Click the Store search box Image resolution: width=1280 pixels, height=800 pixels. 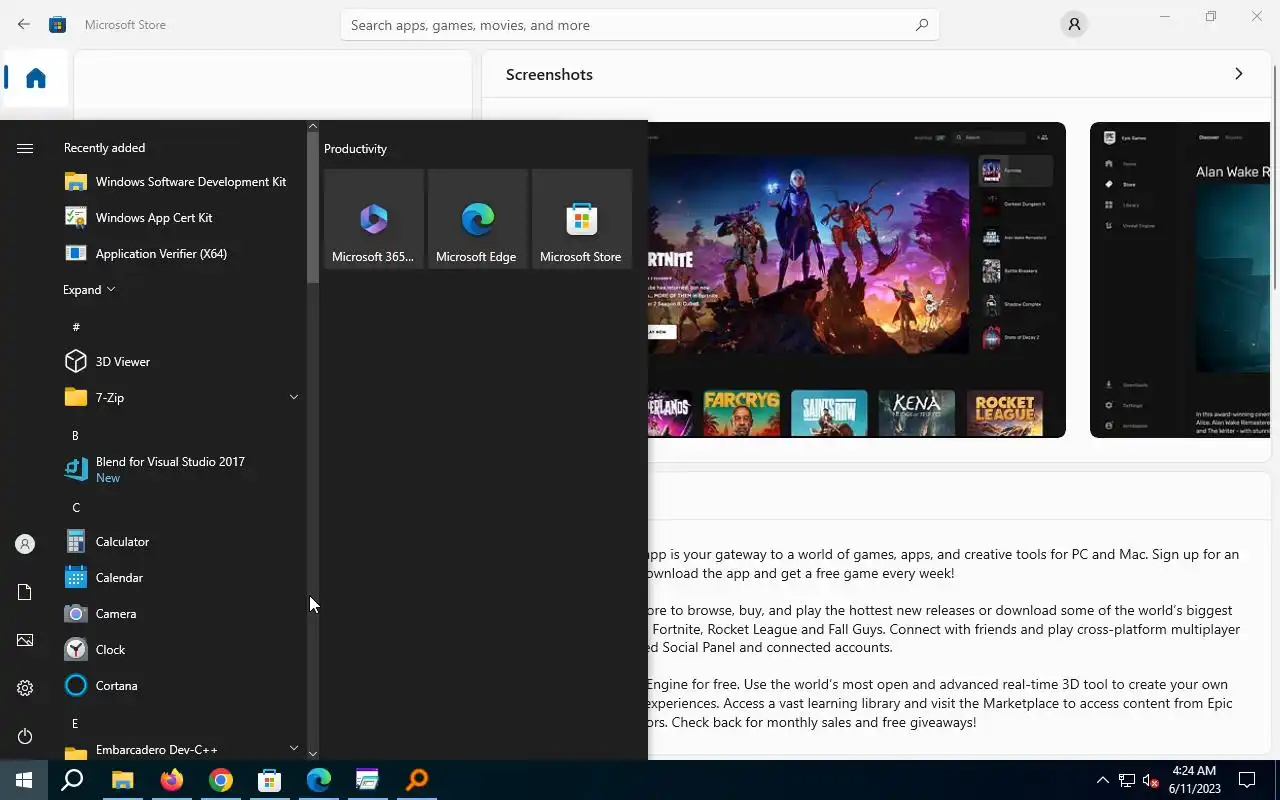(x=640, y=25)
